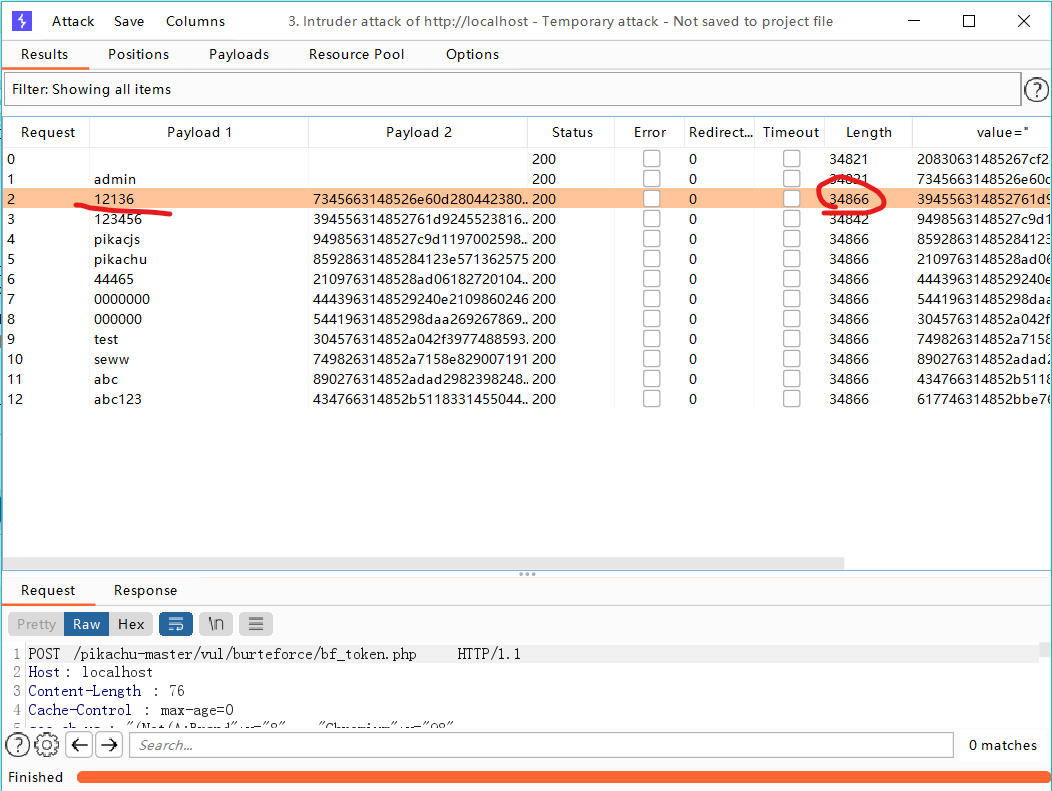Switch to Hex view
Image resolution: width=1052 pixels, height=791 pixels.
tap(131, 624)
